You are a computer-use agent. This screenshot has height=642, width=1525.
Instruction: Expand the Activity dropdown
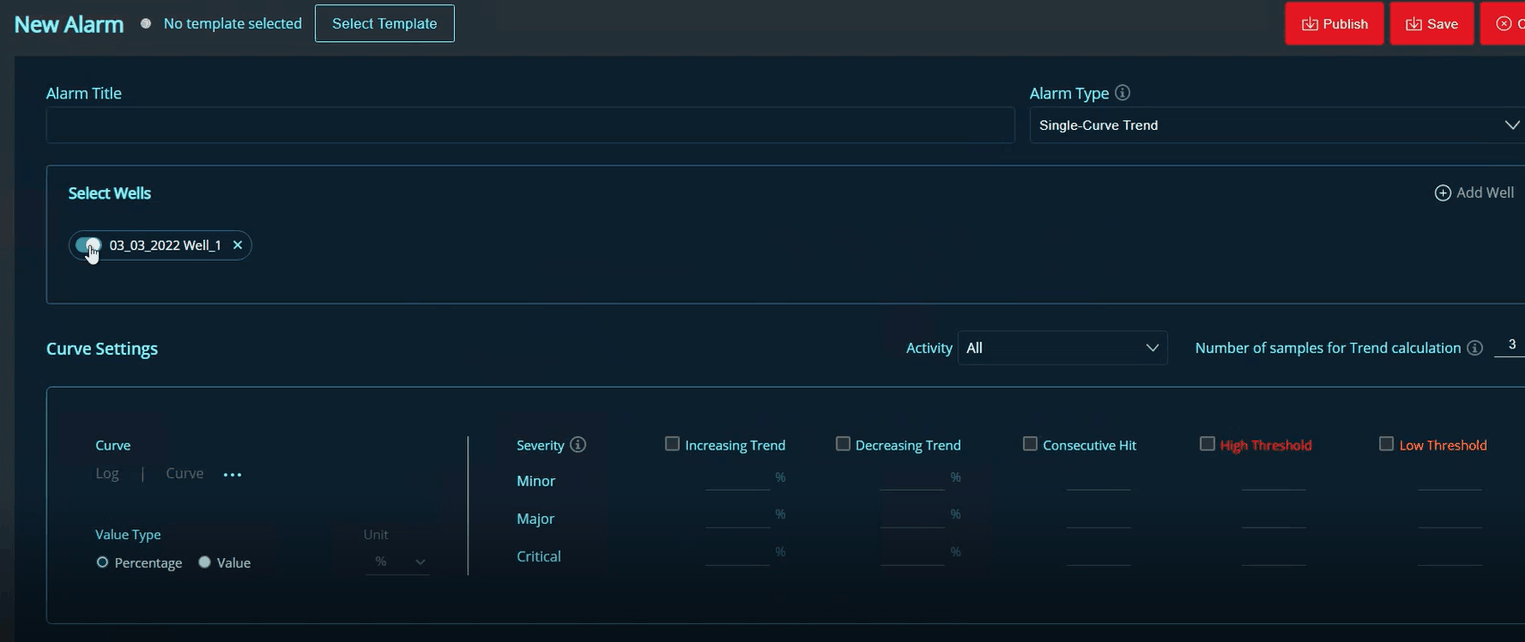1062,348
